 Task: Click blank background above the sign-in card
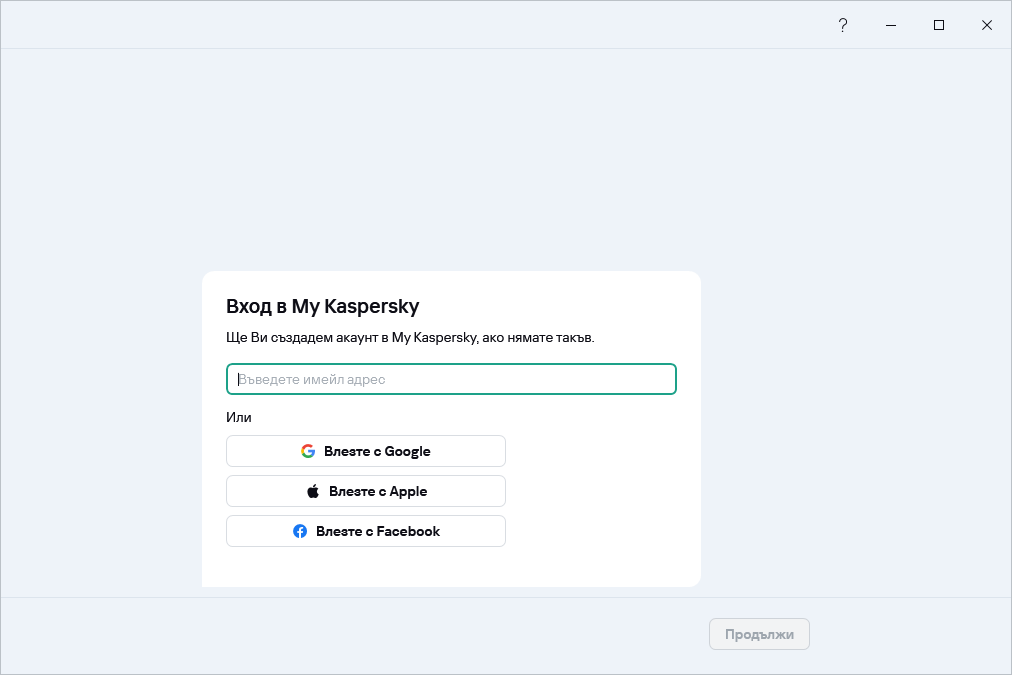tap(450, 160)
